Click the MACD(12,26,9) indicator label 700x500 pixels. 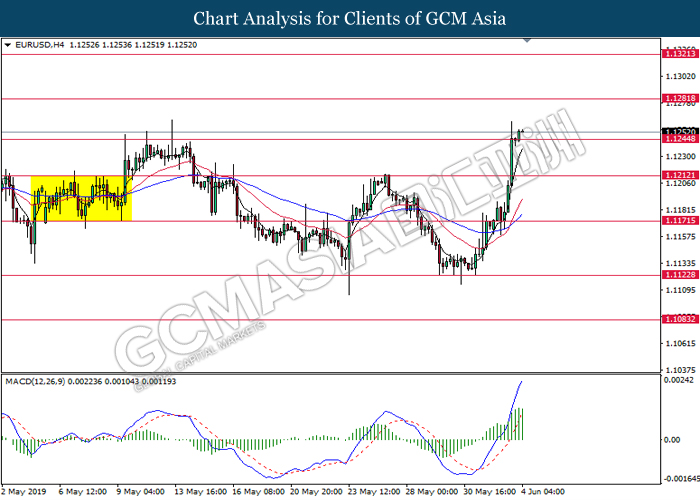coord(35,382)
